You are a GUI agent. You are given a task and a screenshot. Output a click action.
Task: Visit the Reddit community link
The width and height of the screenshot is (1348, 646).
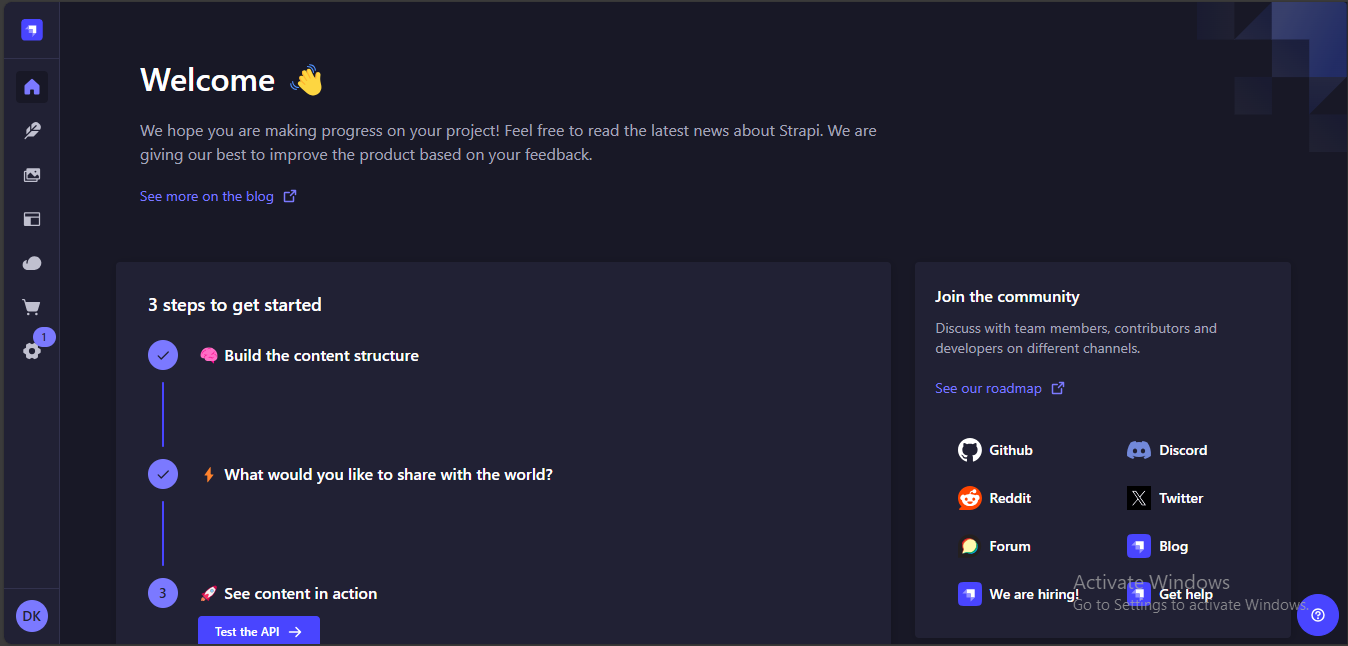[x=995, y=498]
